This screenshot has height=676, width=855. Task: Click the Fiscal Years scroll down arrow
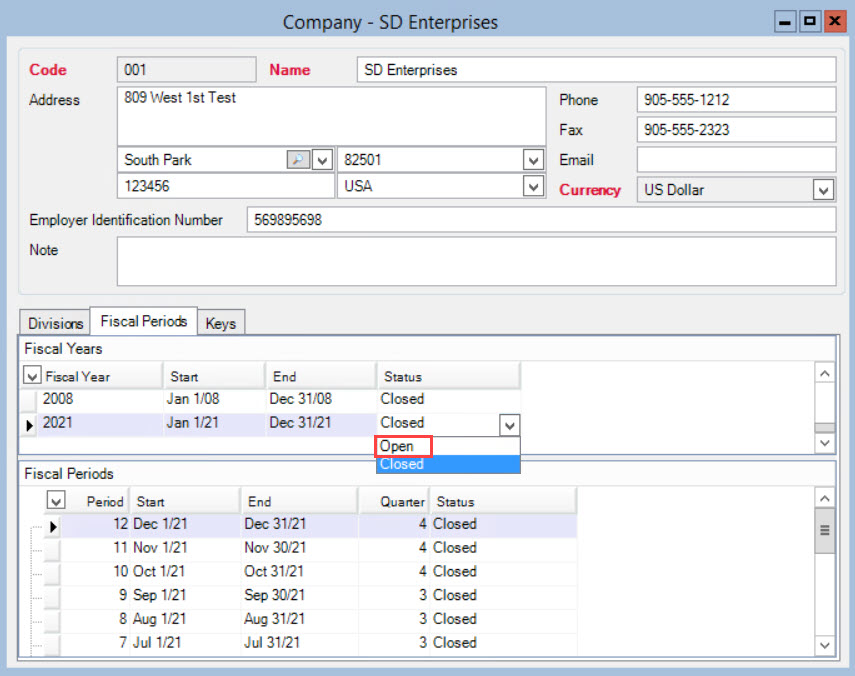[x=824, y=443]
